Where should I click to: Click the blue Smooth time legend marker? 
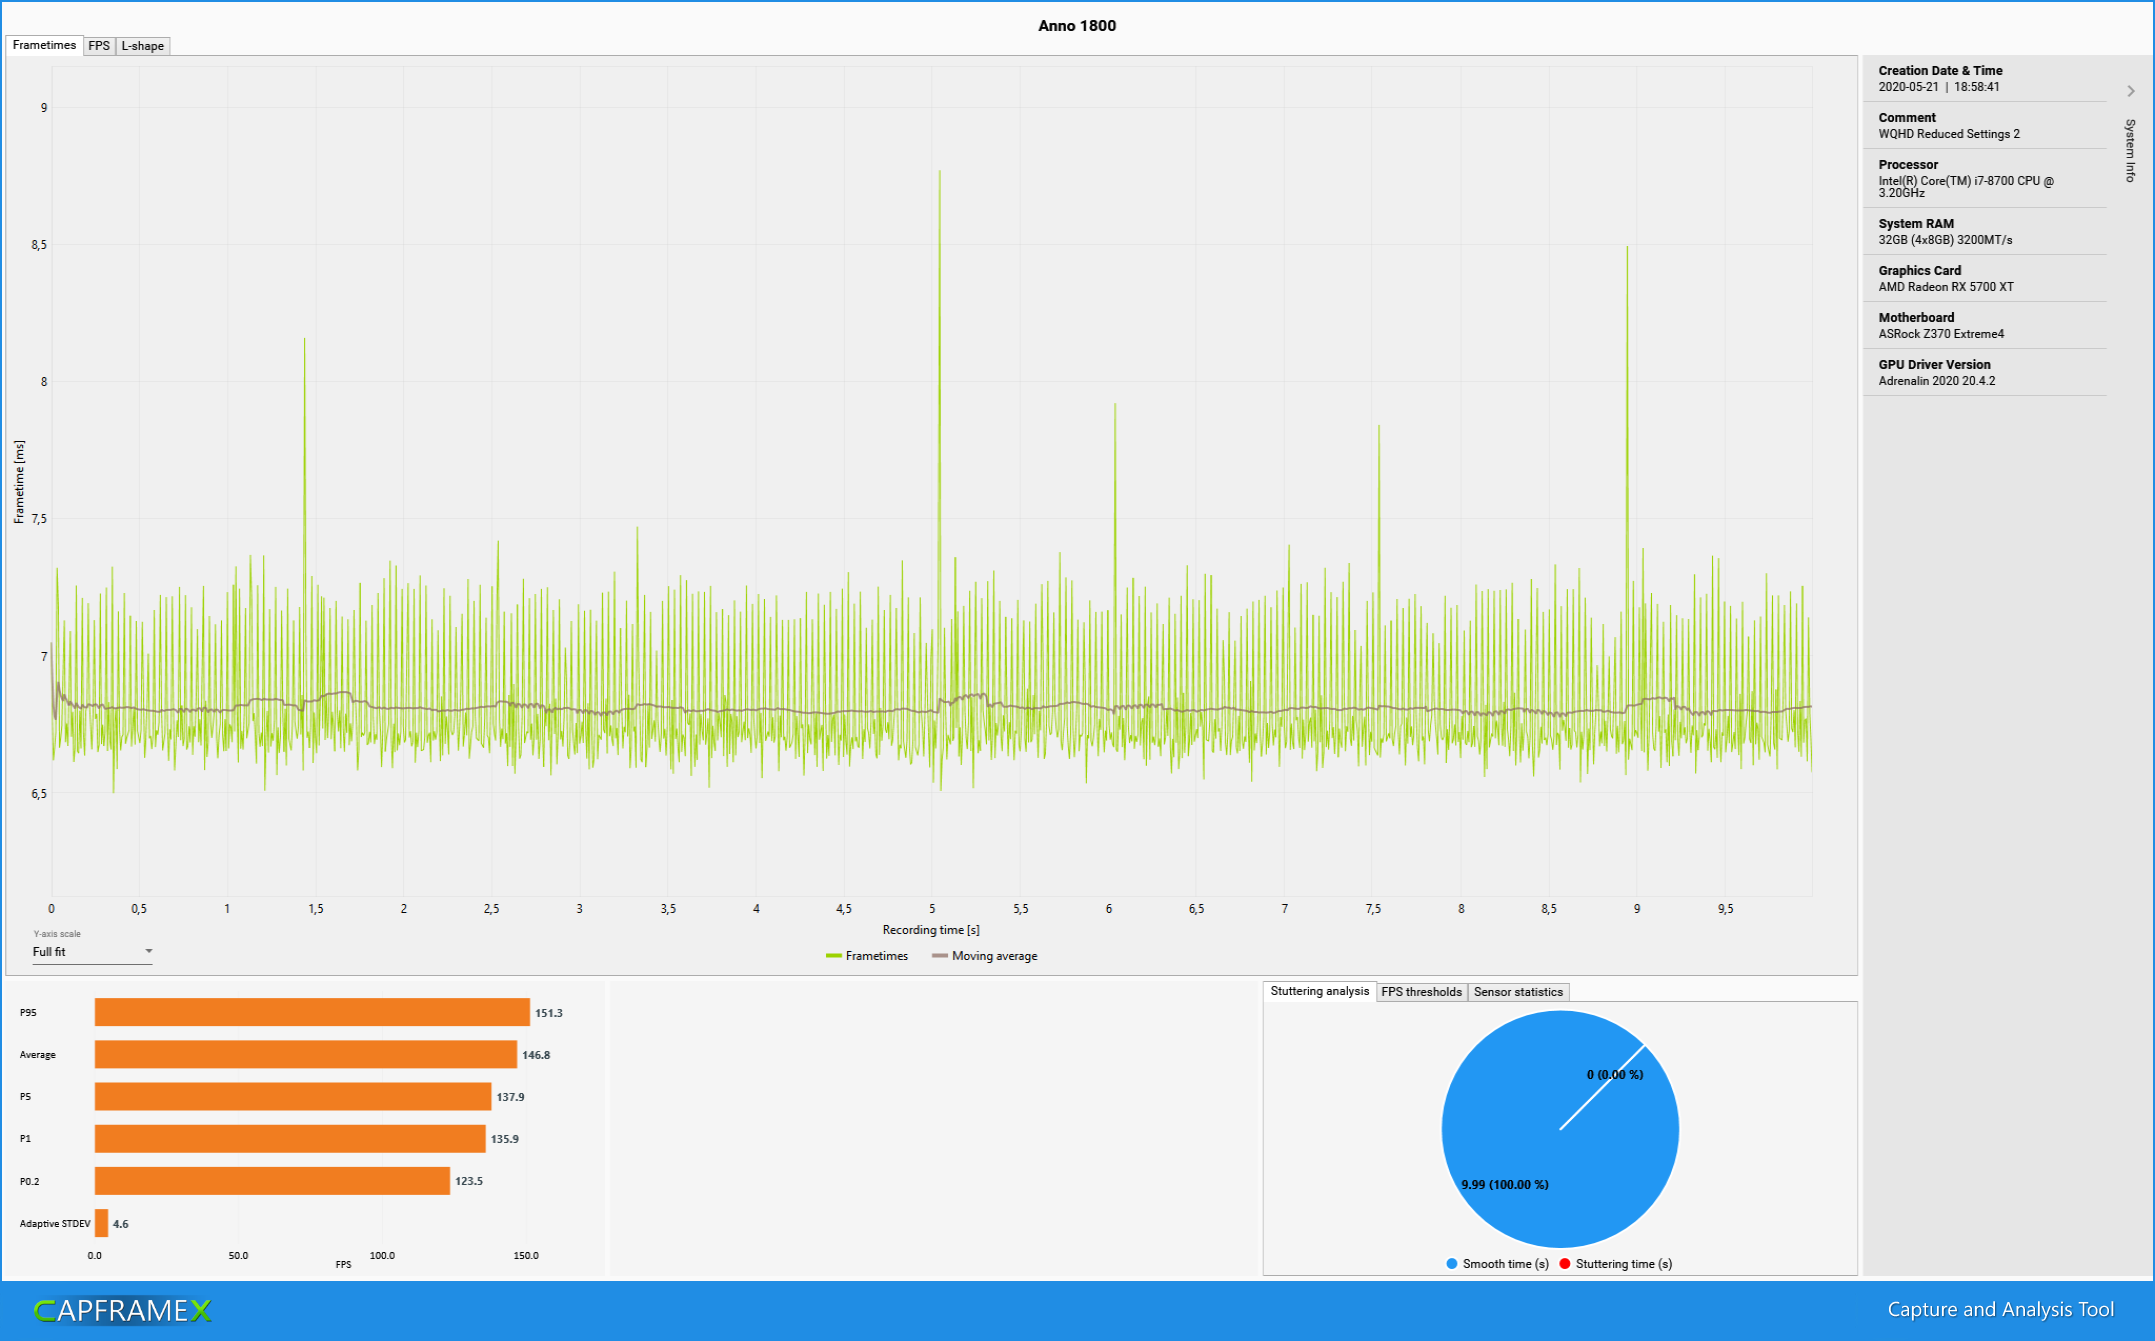click(1452, 1264)
